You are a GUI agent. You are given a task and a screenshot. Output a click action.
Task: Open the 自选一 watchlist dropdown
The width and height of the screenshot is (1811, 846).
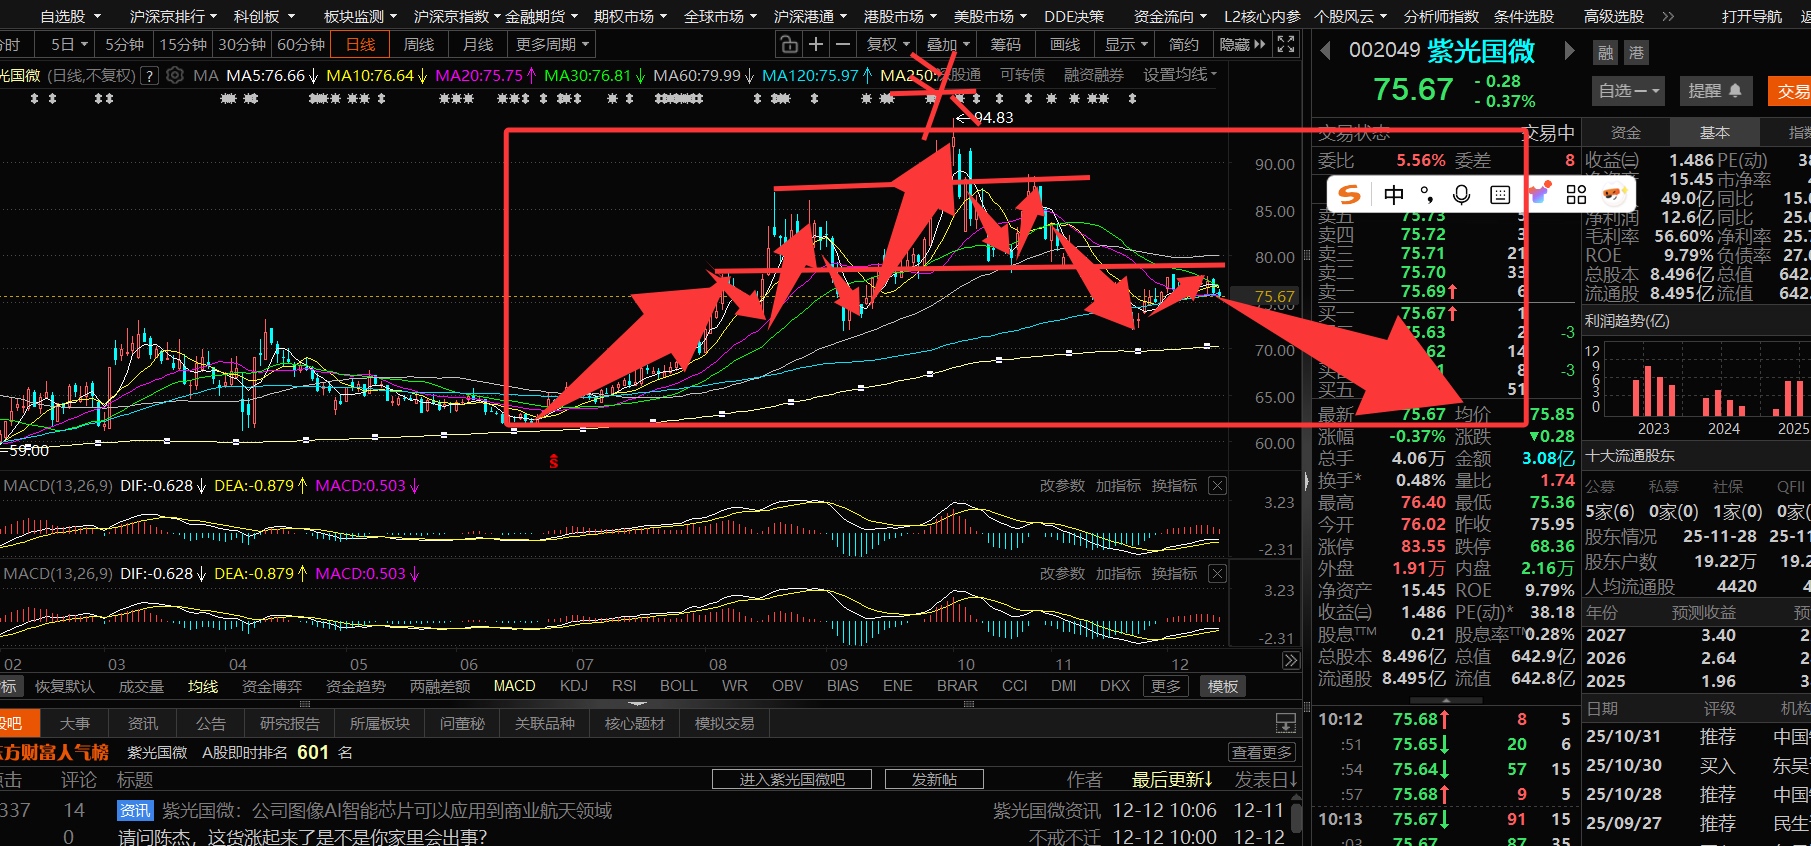point(1629,91)
